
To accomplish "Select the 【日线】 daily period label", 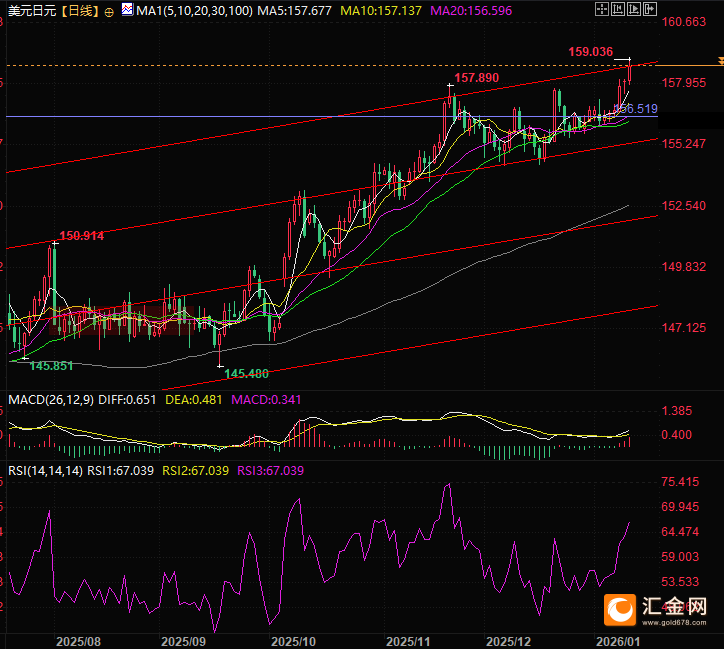I will tap(76, 10).
